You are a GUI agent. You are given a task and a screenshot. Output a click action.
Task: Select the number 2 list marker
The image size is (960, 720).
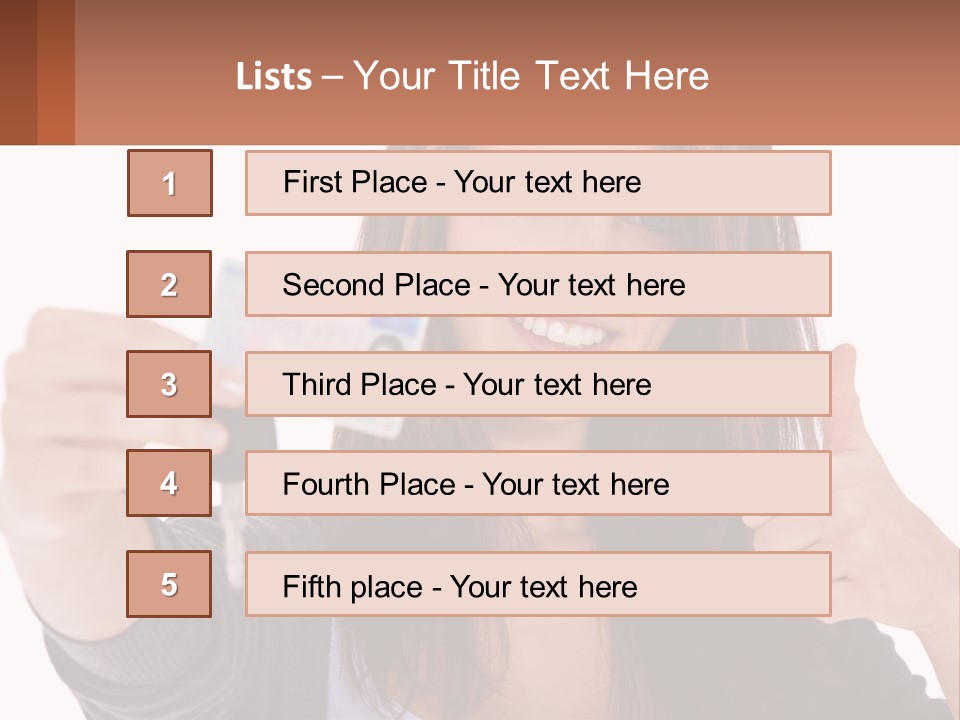point(169,284)
